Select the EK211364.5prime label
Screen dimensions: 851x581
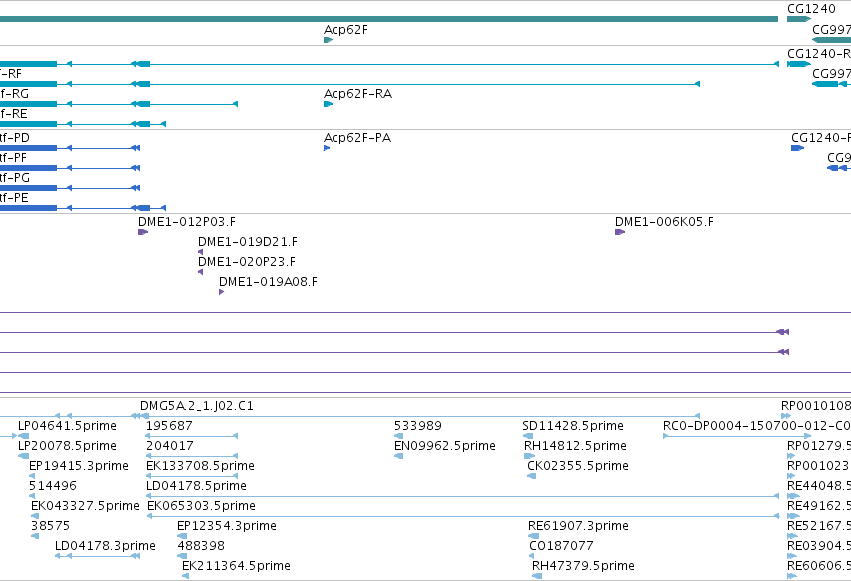(x=236, y=566)
